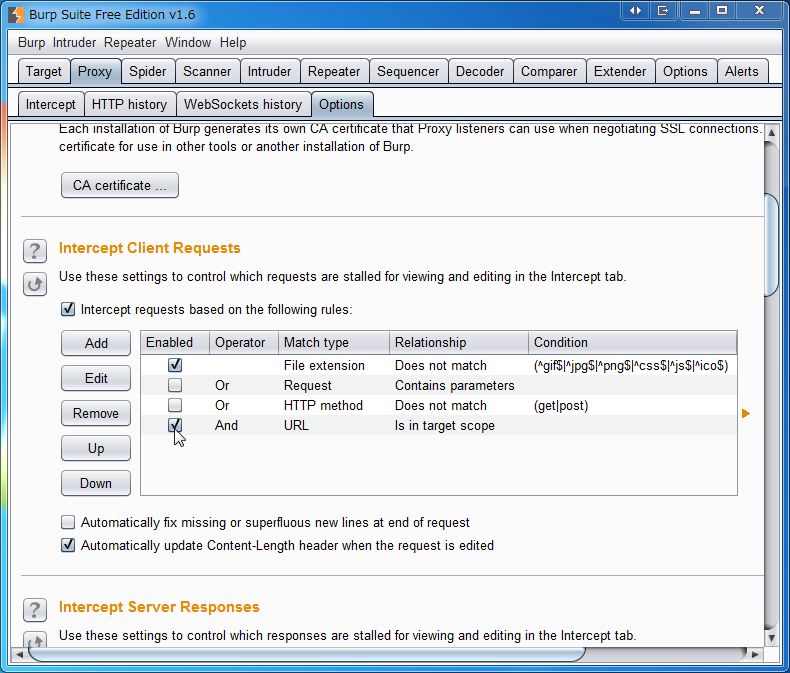Click horizontal scrollbar left arrow
790x673 pixels.
tap(19, 654)
